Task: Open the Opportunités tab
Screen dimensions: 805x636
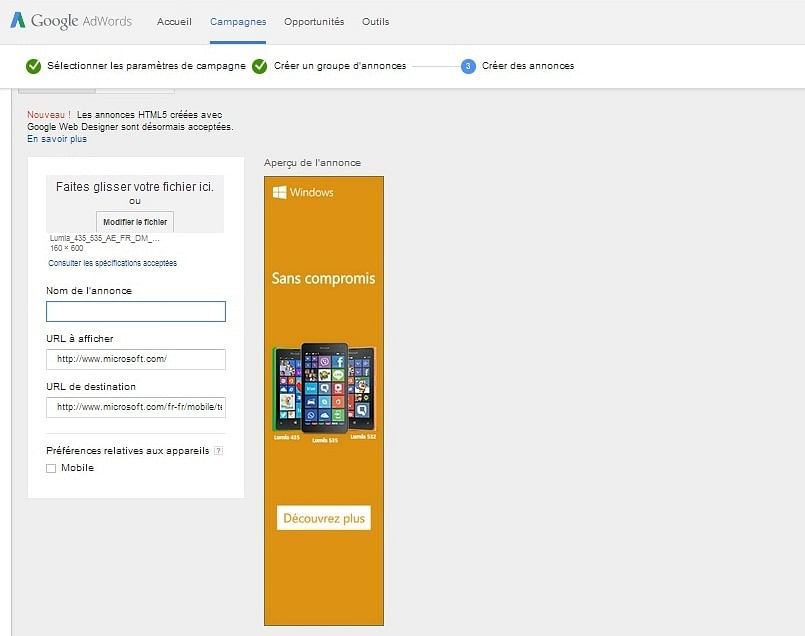Action: (x=314, y=21)
